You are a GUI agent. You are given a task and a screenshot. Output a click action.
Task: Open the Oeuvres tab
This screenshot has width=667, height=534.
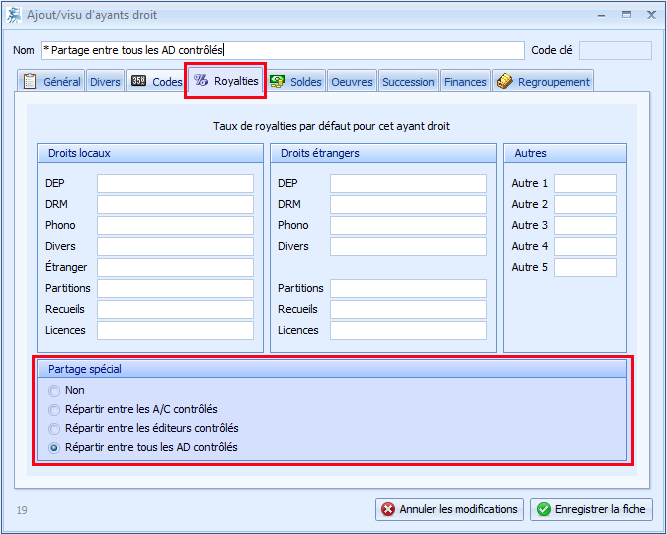[x=351, y=82]
